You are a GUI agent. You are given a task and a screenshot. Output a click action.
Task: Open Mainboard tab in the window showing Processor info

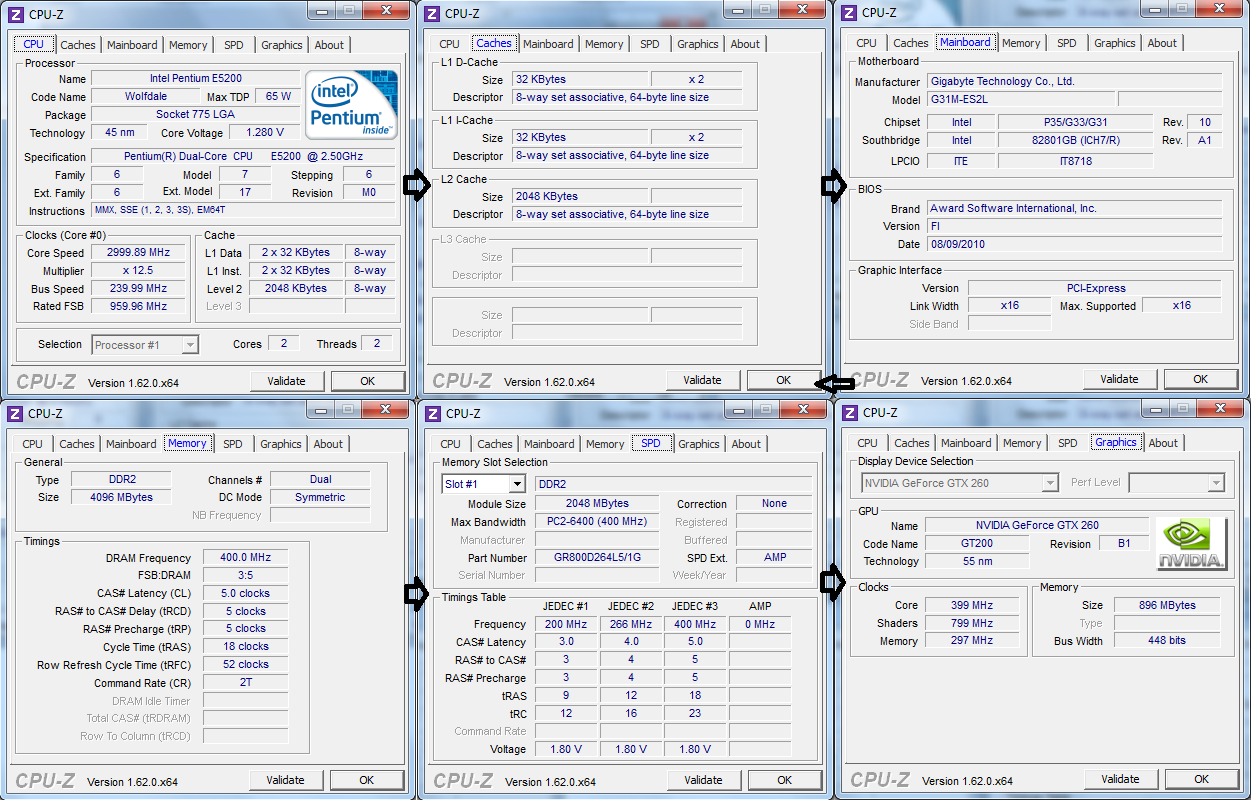point(132,45)
